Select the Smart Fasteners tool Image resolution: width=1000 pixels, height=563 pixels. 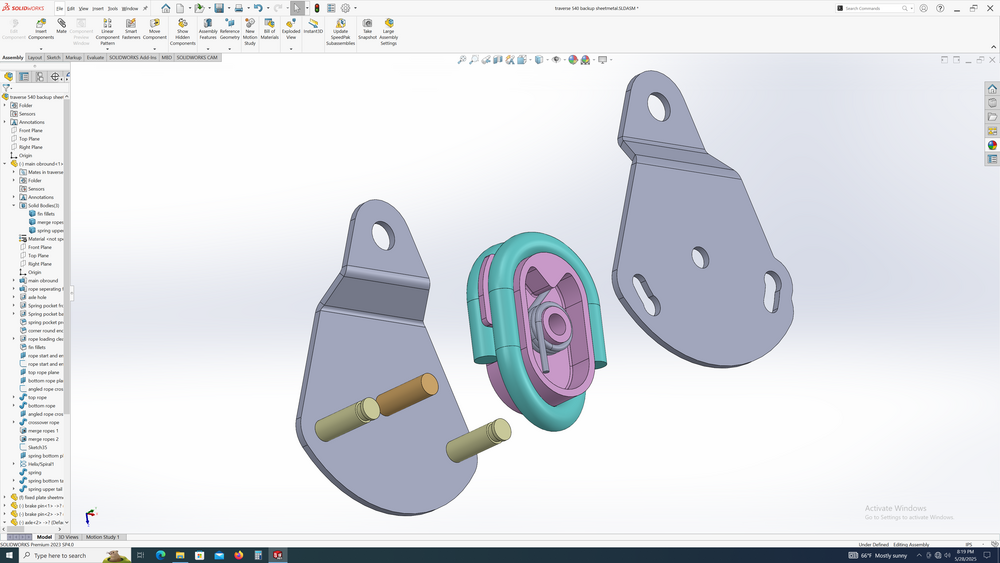131,27
